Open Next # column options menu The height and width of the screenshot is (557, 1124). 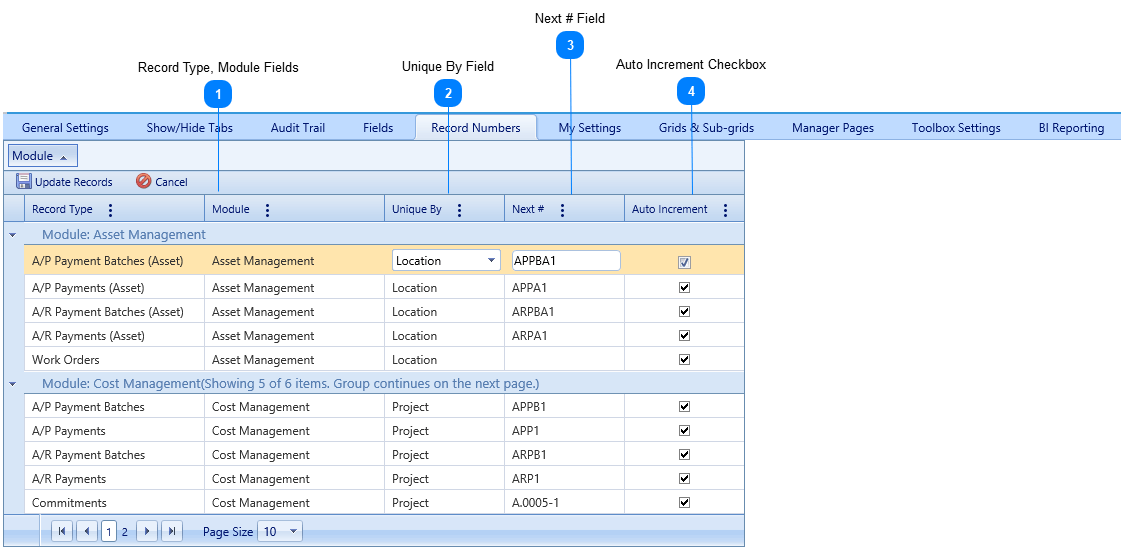[x=562, y=210]
